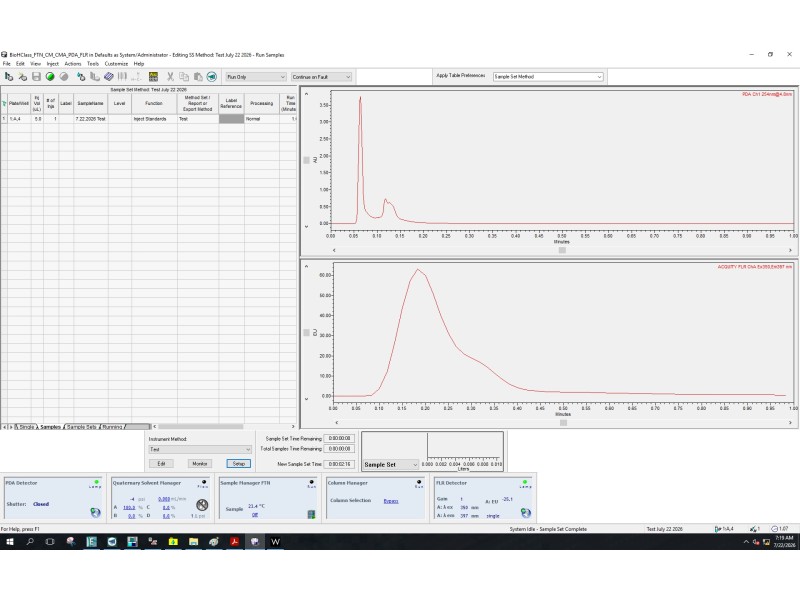Click the globe icon in PDA Detector panel
This screenshot has height=600, width=800.
(95, 512)
